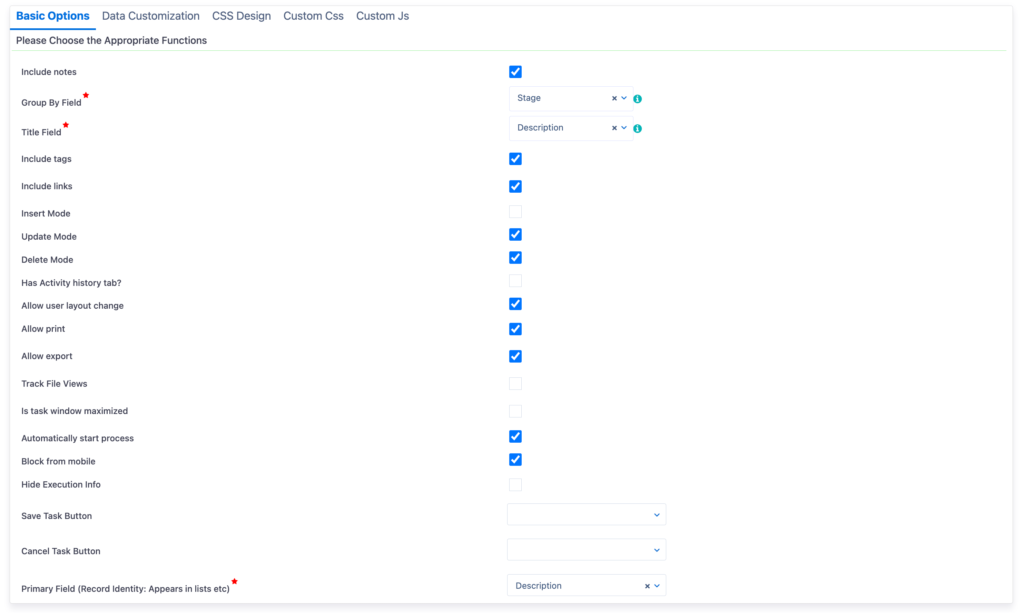1024x616 pixels.
Task: Open the info tooltip beside Title Field
Action: [637, 128]
